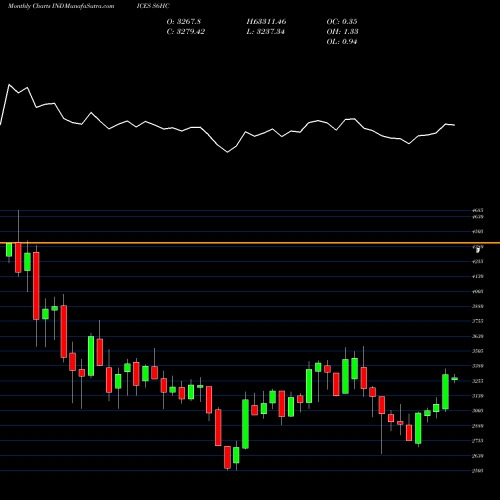Click the 4139 price axis label
500x500 pixels.
coord(478,276)
